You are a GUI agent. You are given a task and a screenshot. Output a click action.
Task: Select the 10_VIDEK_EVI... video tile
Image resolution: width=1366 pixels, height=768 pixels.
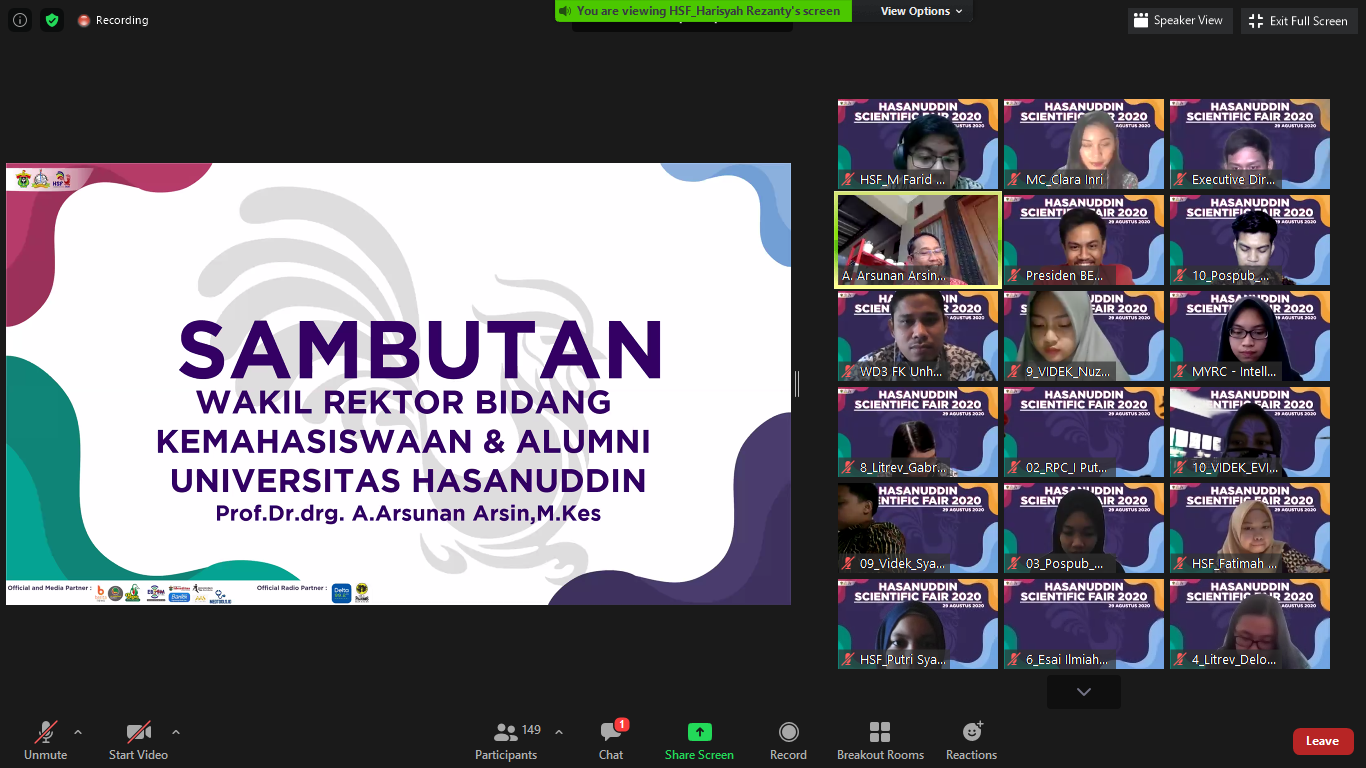1250,432
